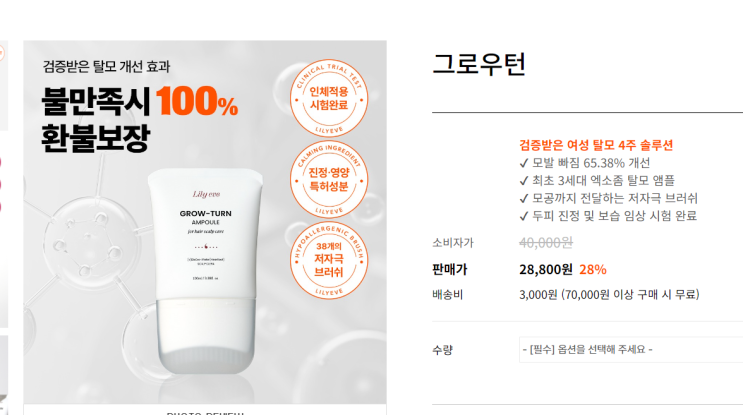The image size is (743, 415).
Task: Click the struck-through 40,000원 consumer price
Action: (x=546, y=243)
